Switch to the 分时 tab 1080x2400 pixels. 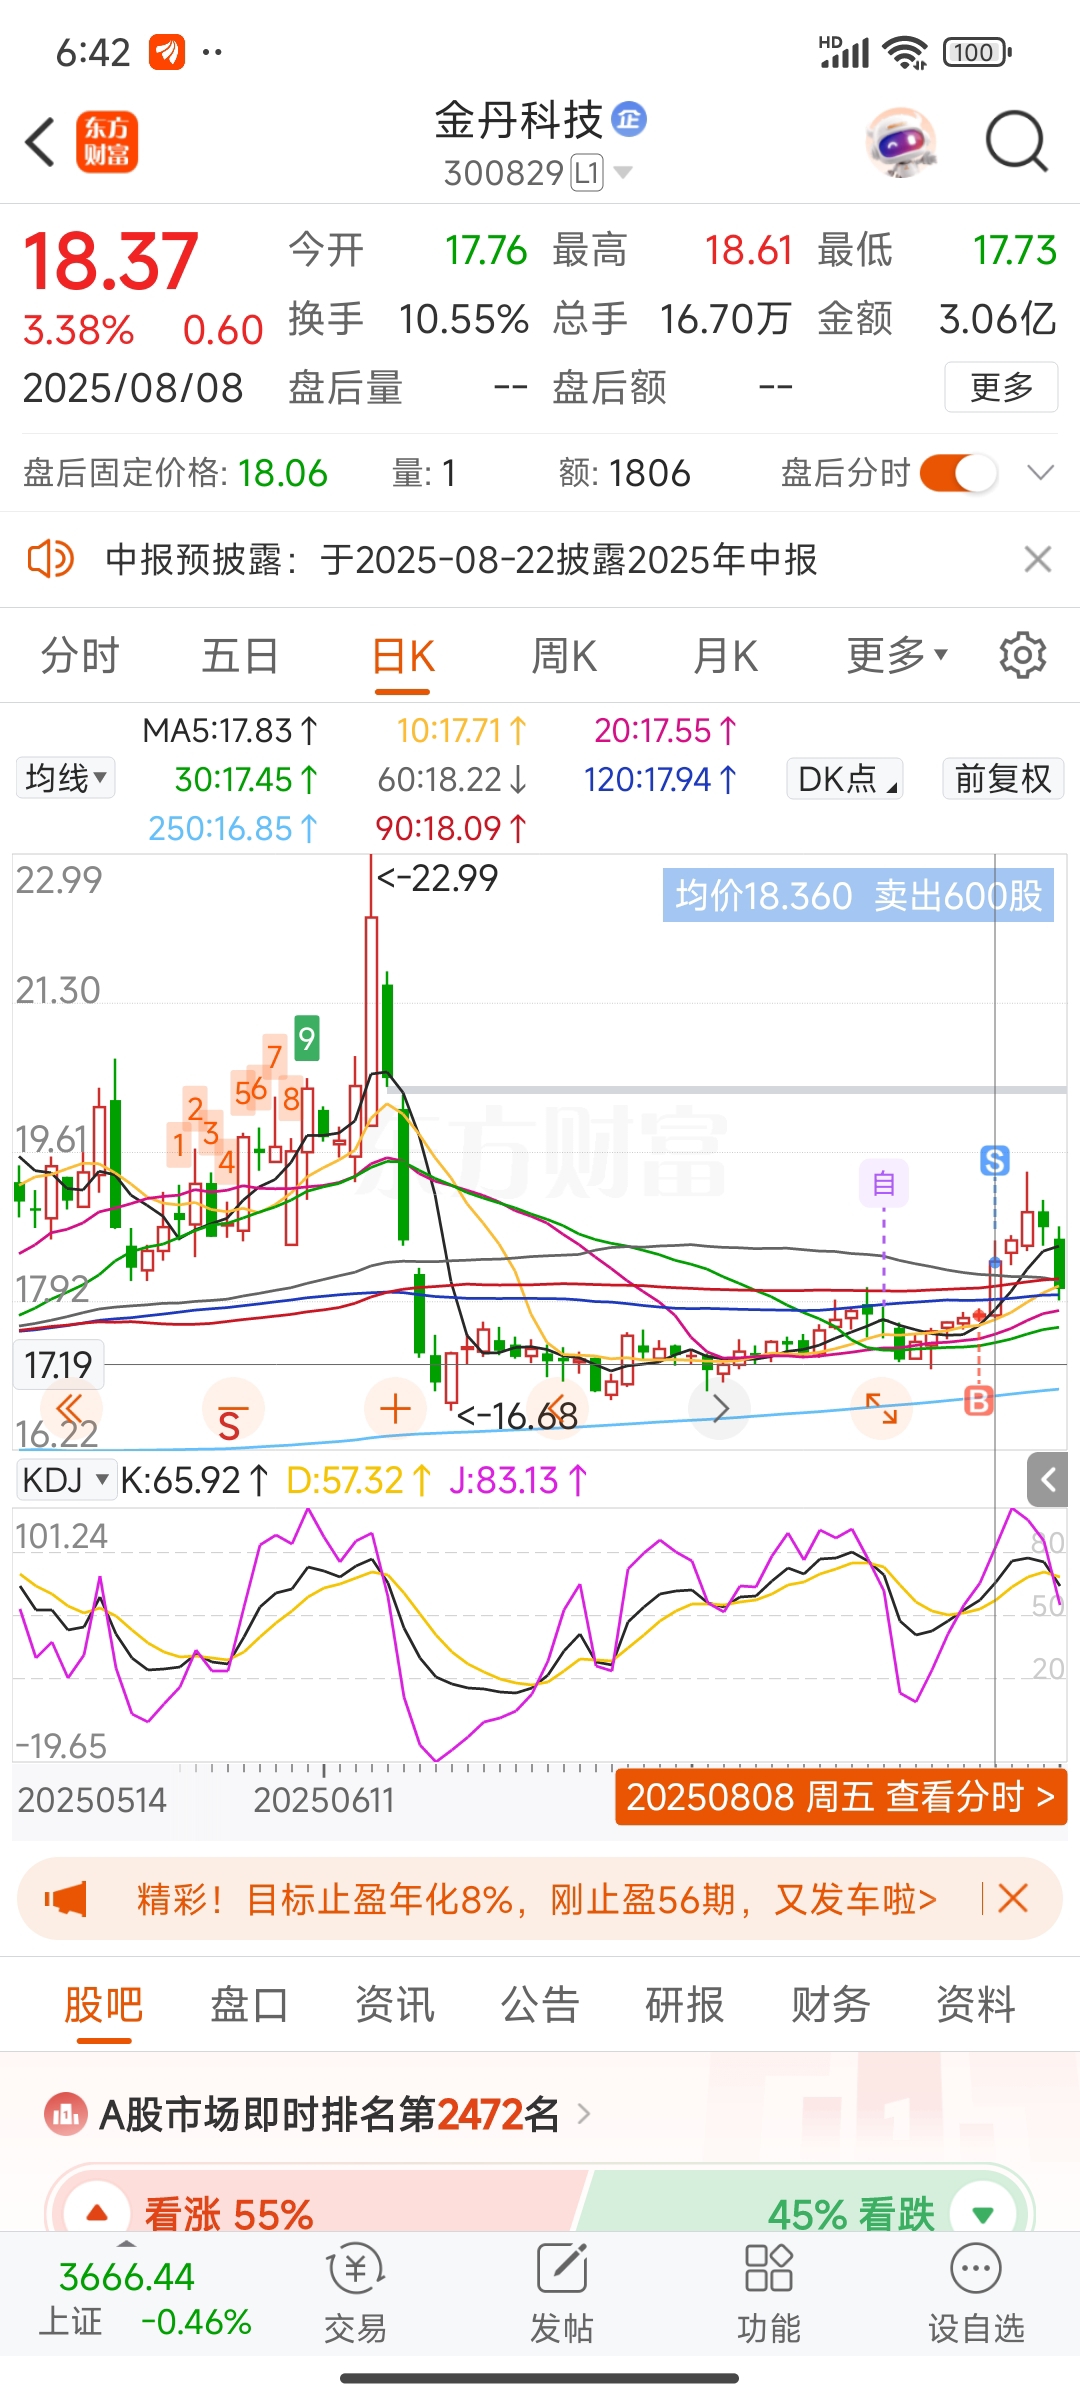80,656
